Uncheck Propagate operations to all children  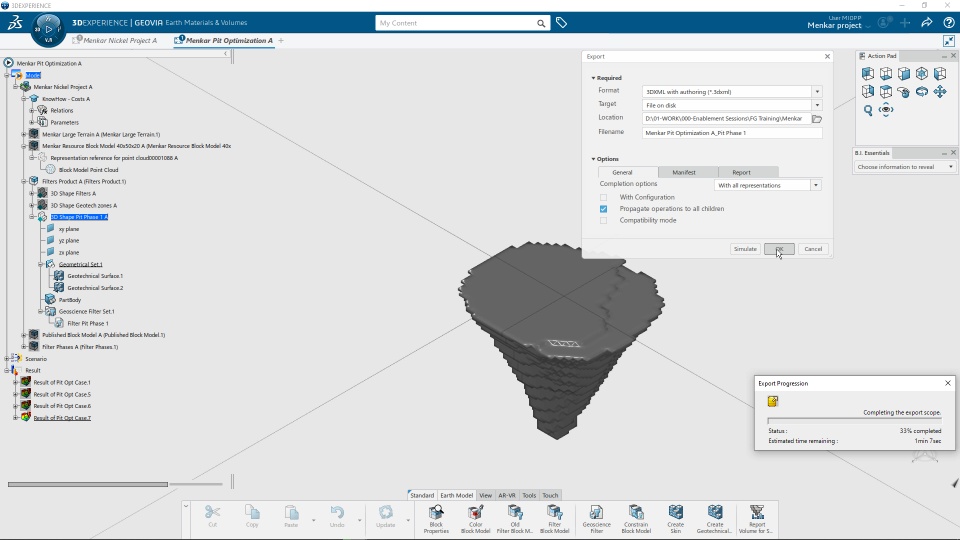(x=604, y=209)
